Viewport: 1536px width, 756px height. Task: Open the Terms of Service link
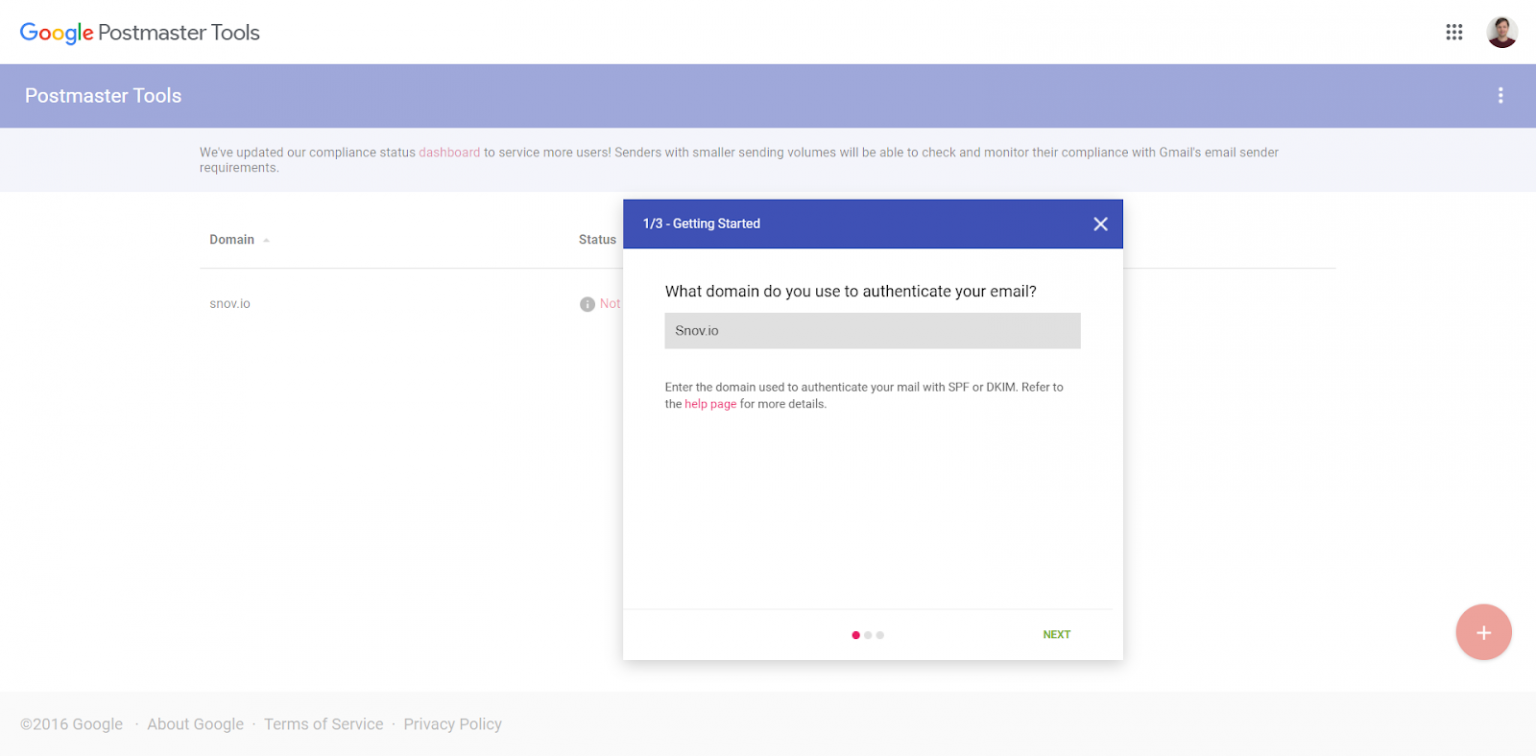coord(323,724)
